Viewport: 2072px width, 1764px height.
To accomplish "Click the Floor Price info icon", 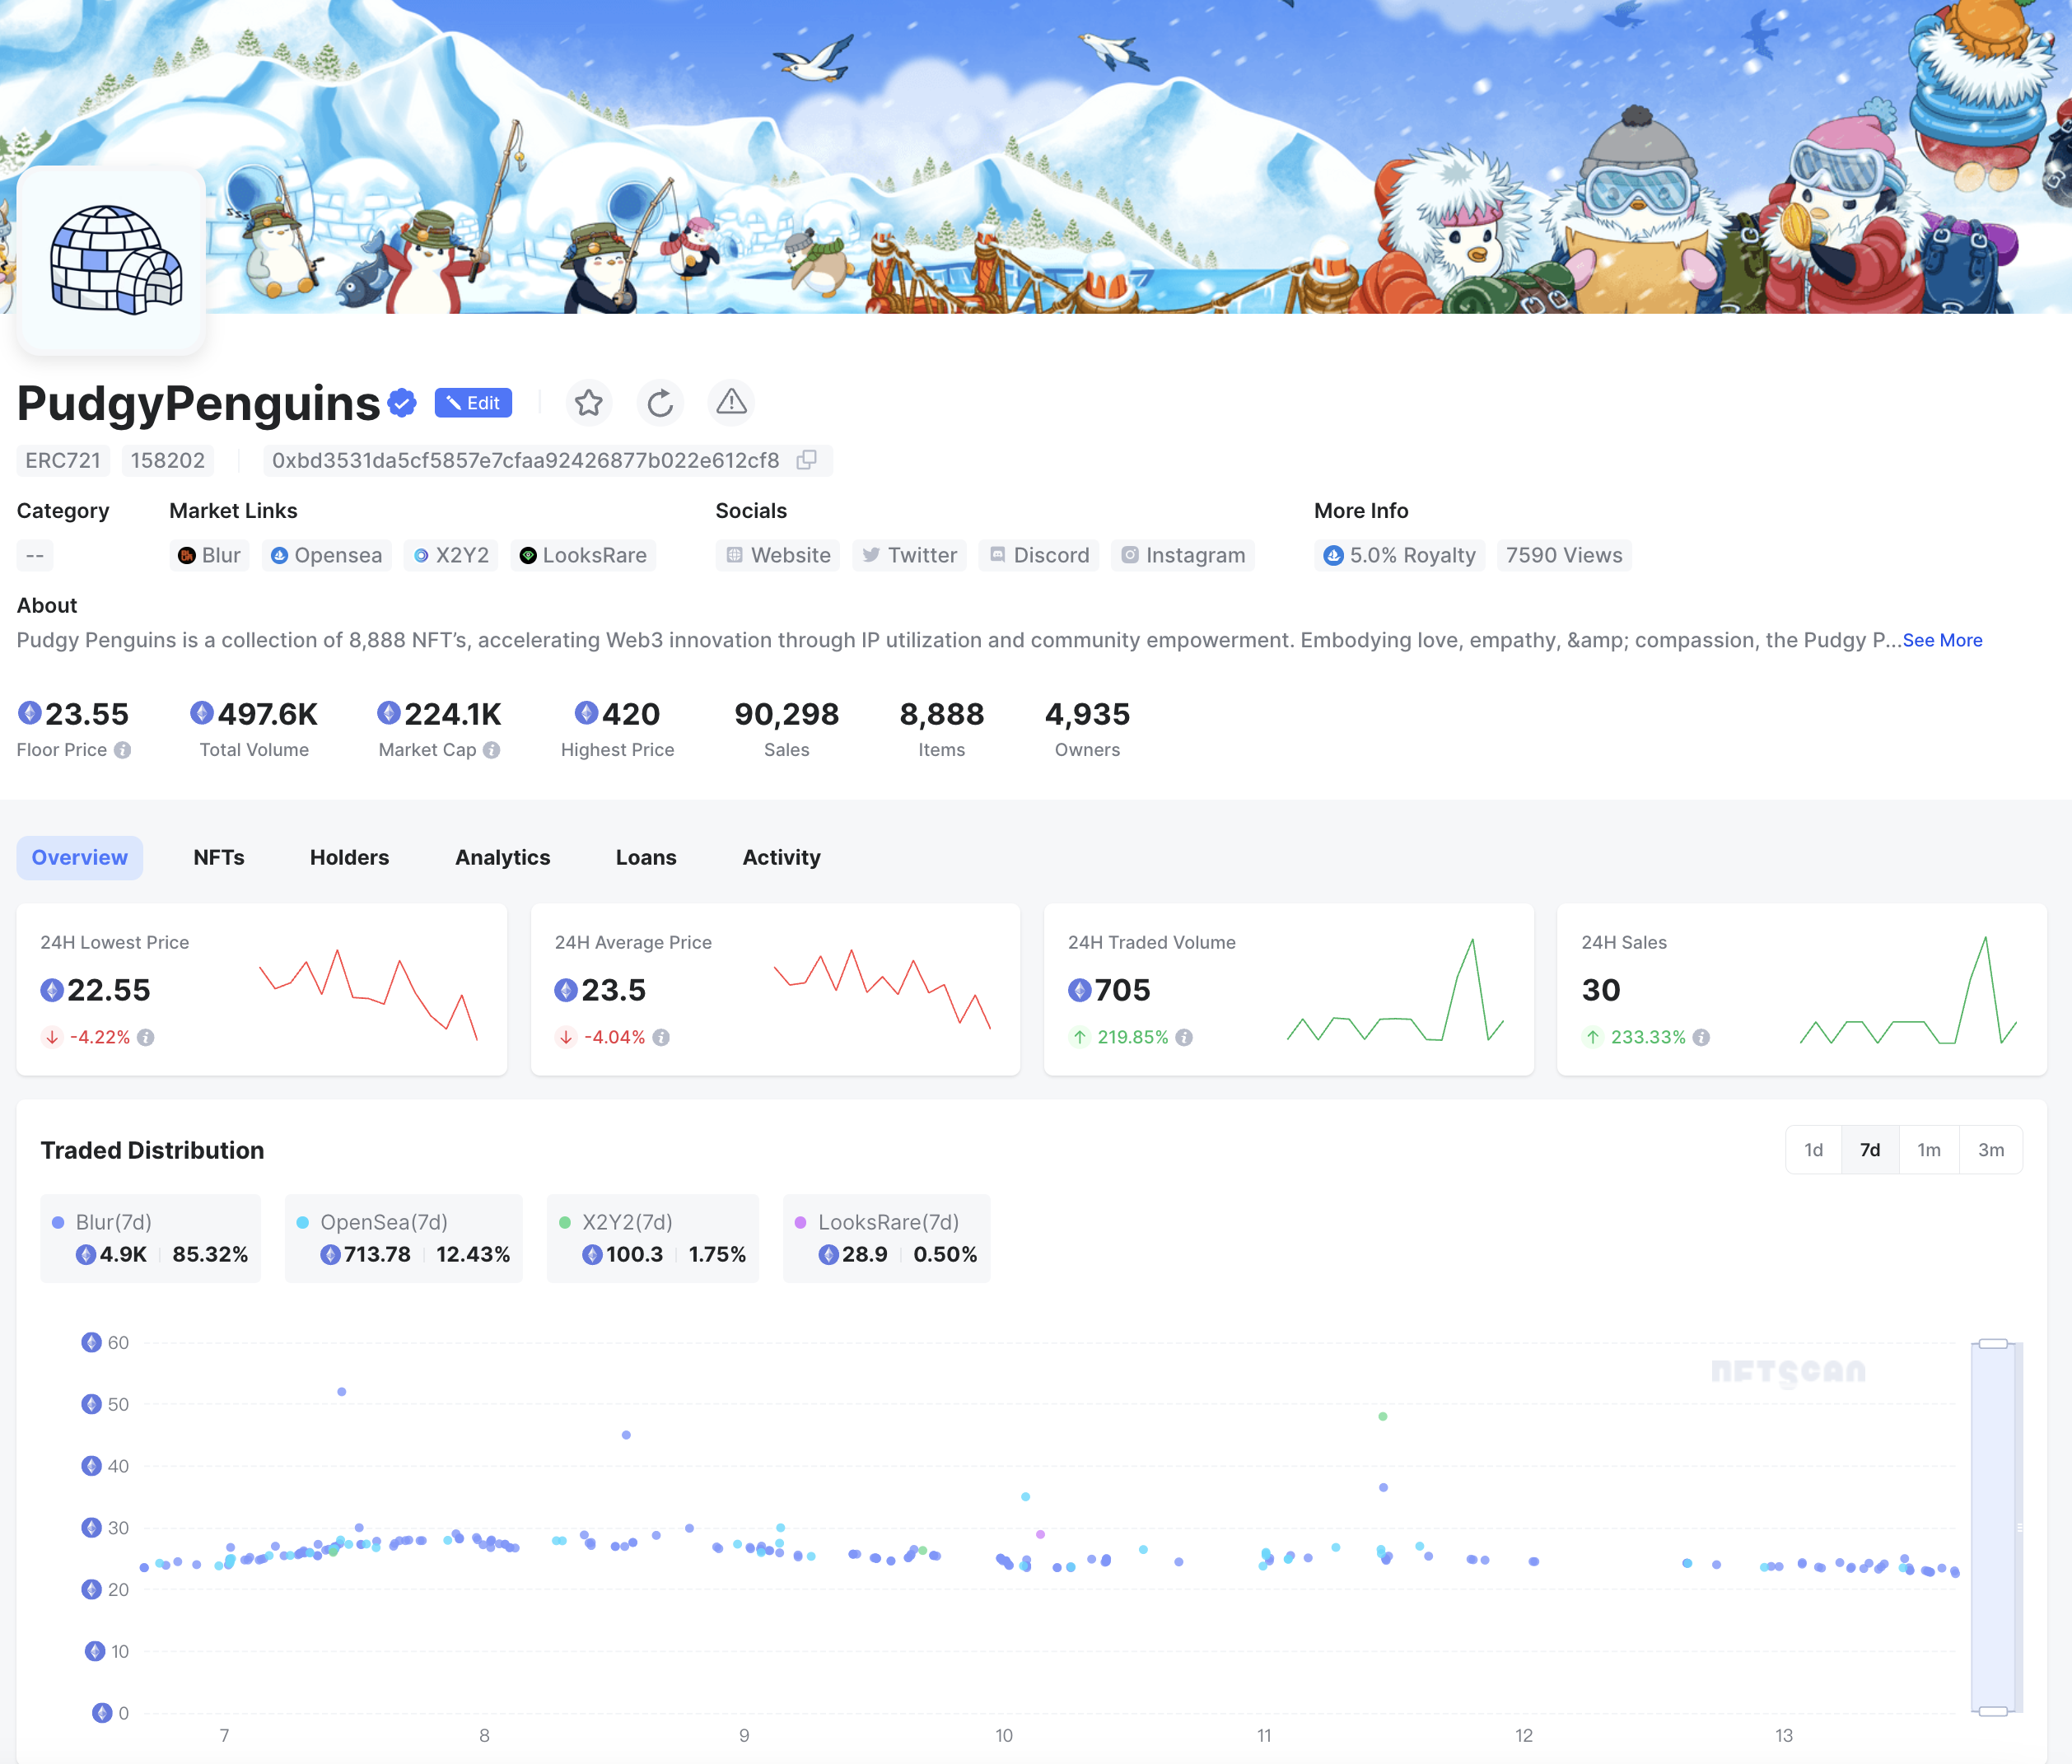I will tap(122, 750).
